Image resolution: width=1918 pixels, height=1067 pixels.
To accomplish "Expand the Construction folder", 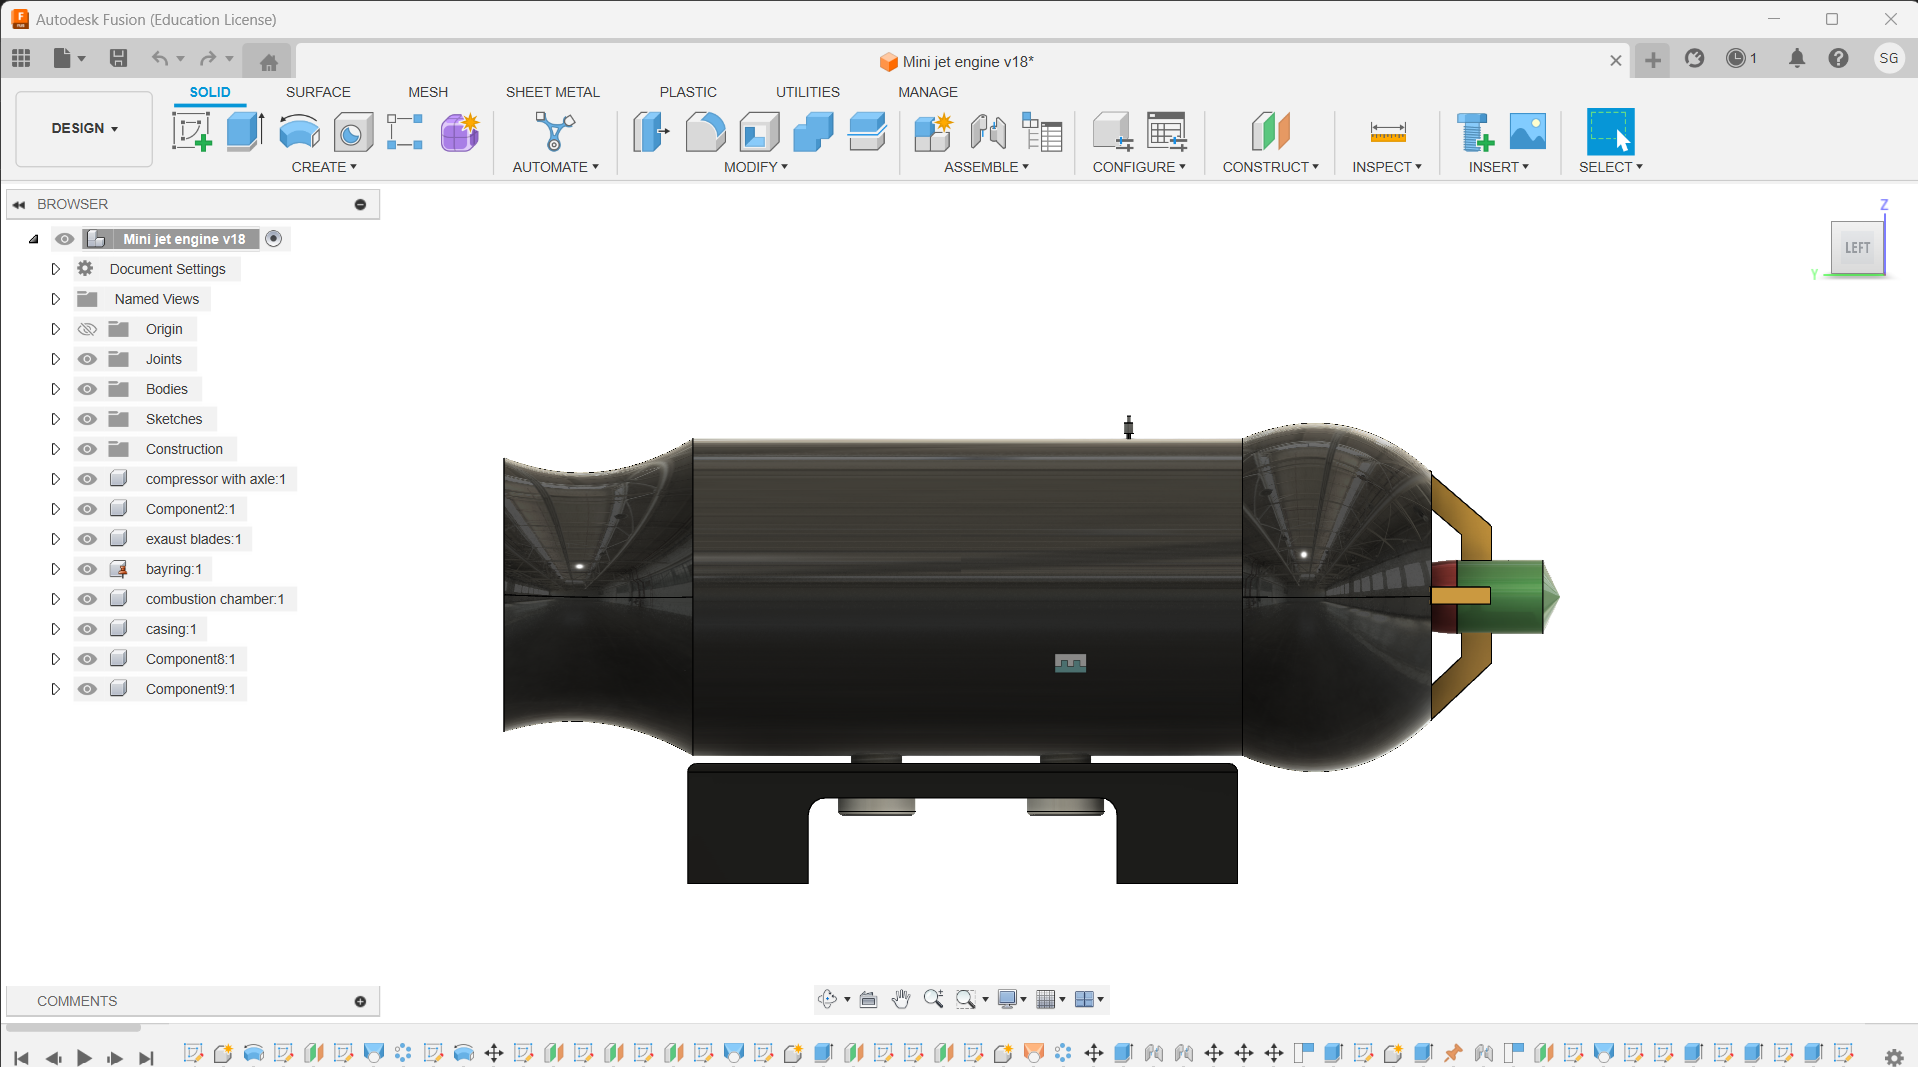I will [55, 449].
